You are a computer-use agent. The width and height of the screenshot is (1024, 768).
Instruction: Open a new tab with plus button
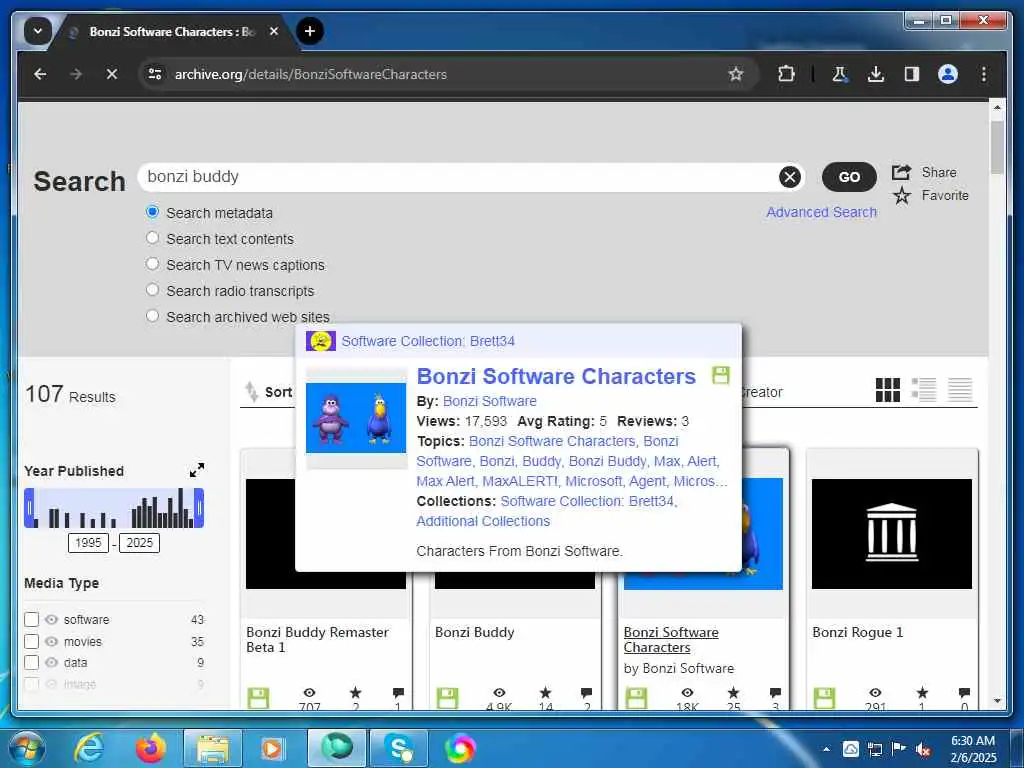point(310,31)
